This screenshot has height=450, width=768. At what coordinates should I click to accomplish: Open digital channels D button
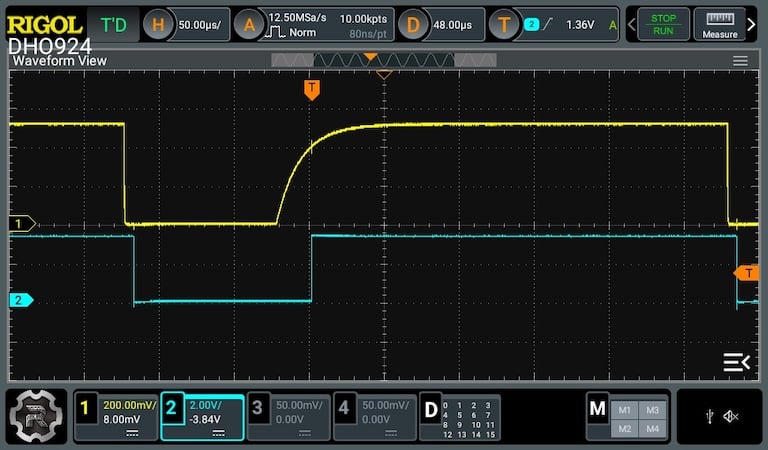[431, 410]
